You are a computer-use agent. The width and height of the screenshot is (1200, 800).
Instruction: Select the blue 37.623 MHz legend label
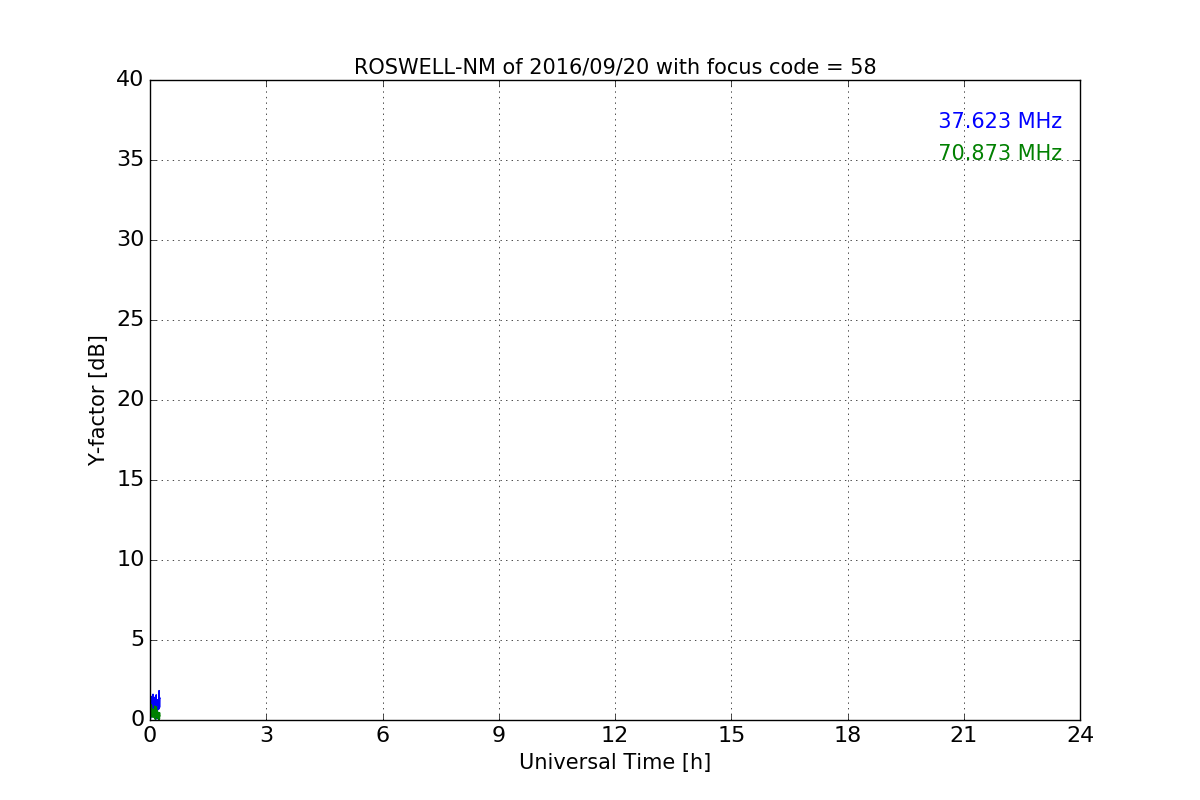[1000, 121]
